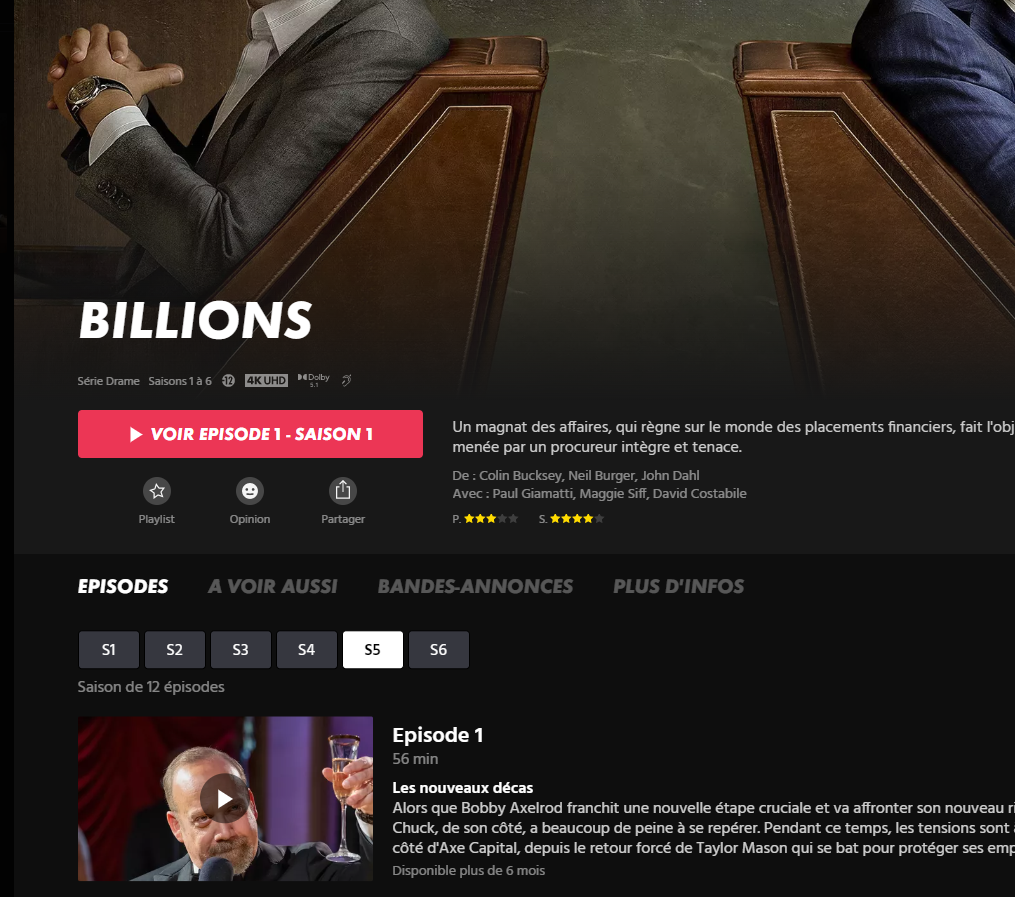Select season S1
1015x897 pixels.
pyautogui.click(x=109, y=649)
